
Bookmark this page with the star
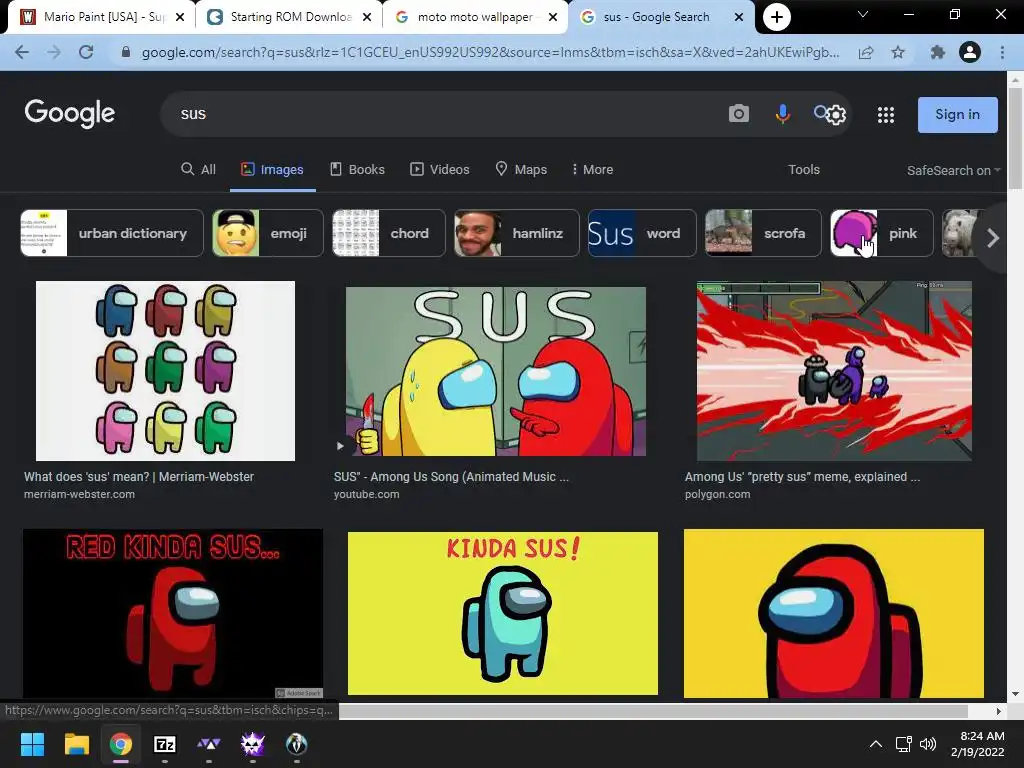[x=898, y=52]
